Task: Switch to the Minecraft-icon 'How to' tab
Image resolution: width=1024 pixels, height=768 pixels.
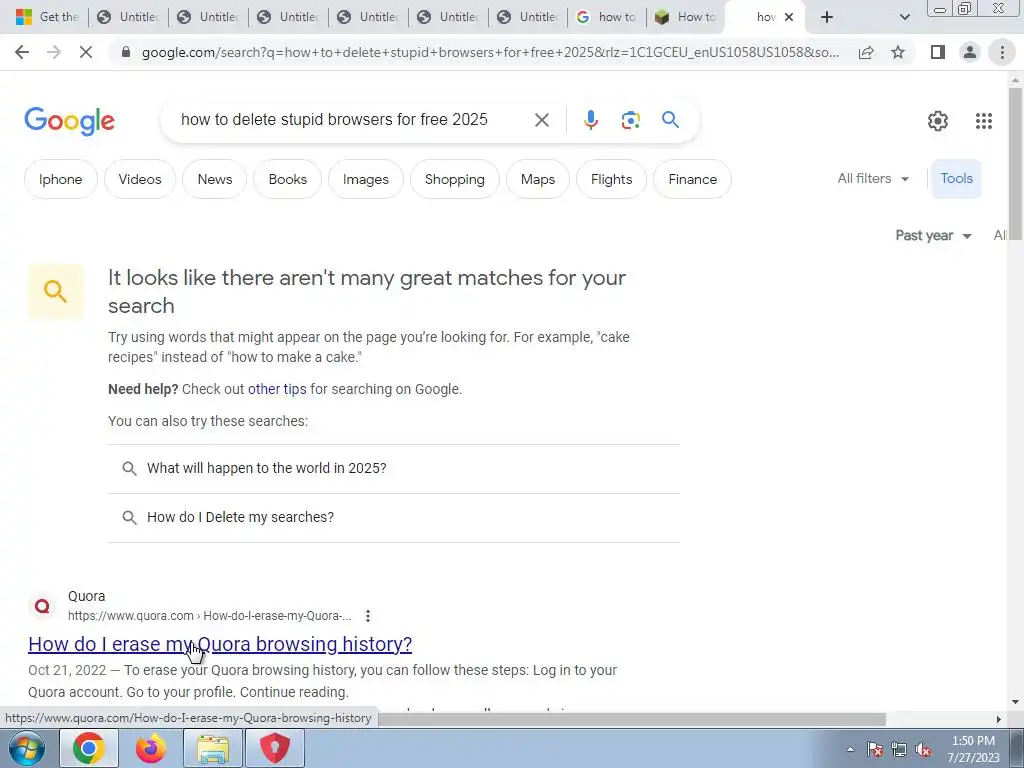Action: [x=685, y=17]
